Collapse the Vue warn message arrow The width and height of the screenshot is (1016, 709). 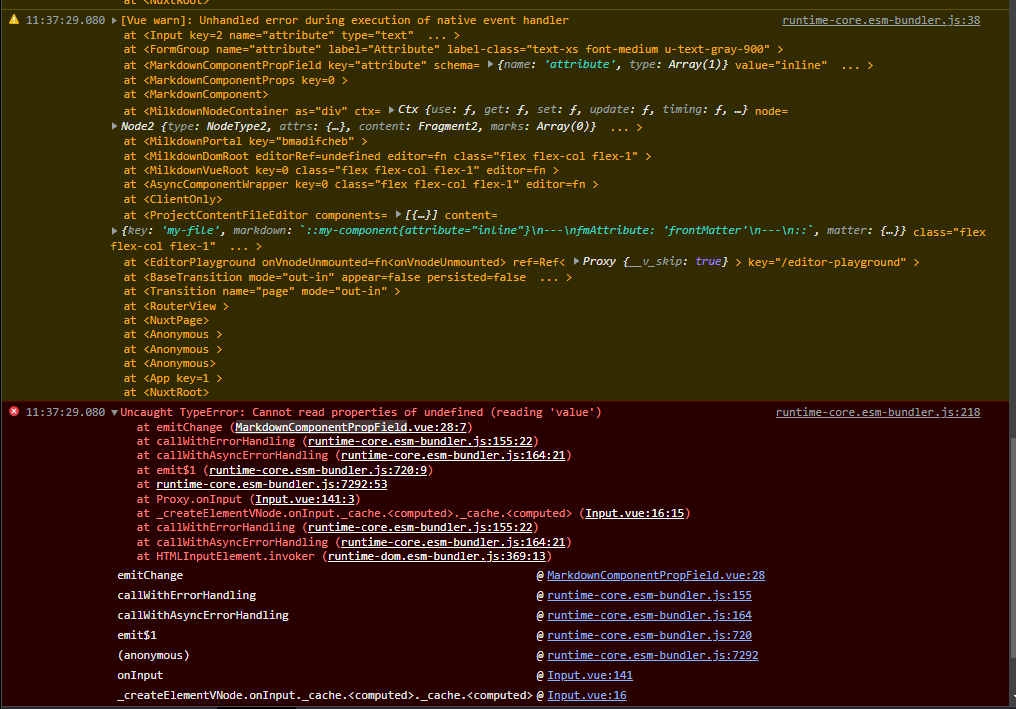click(x=114, y=20)
